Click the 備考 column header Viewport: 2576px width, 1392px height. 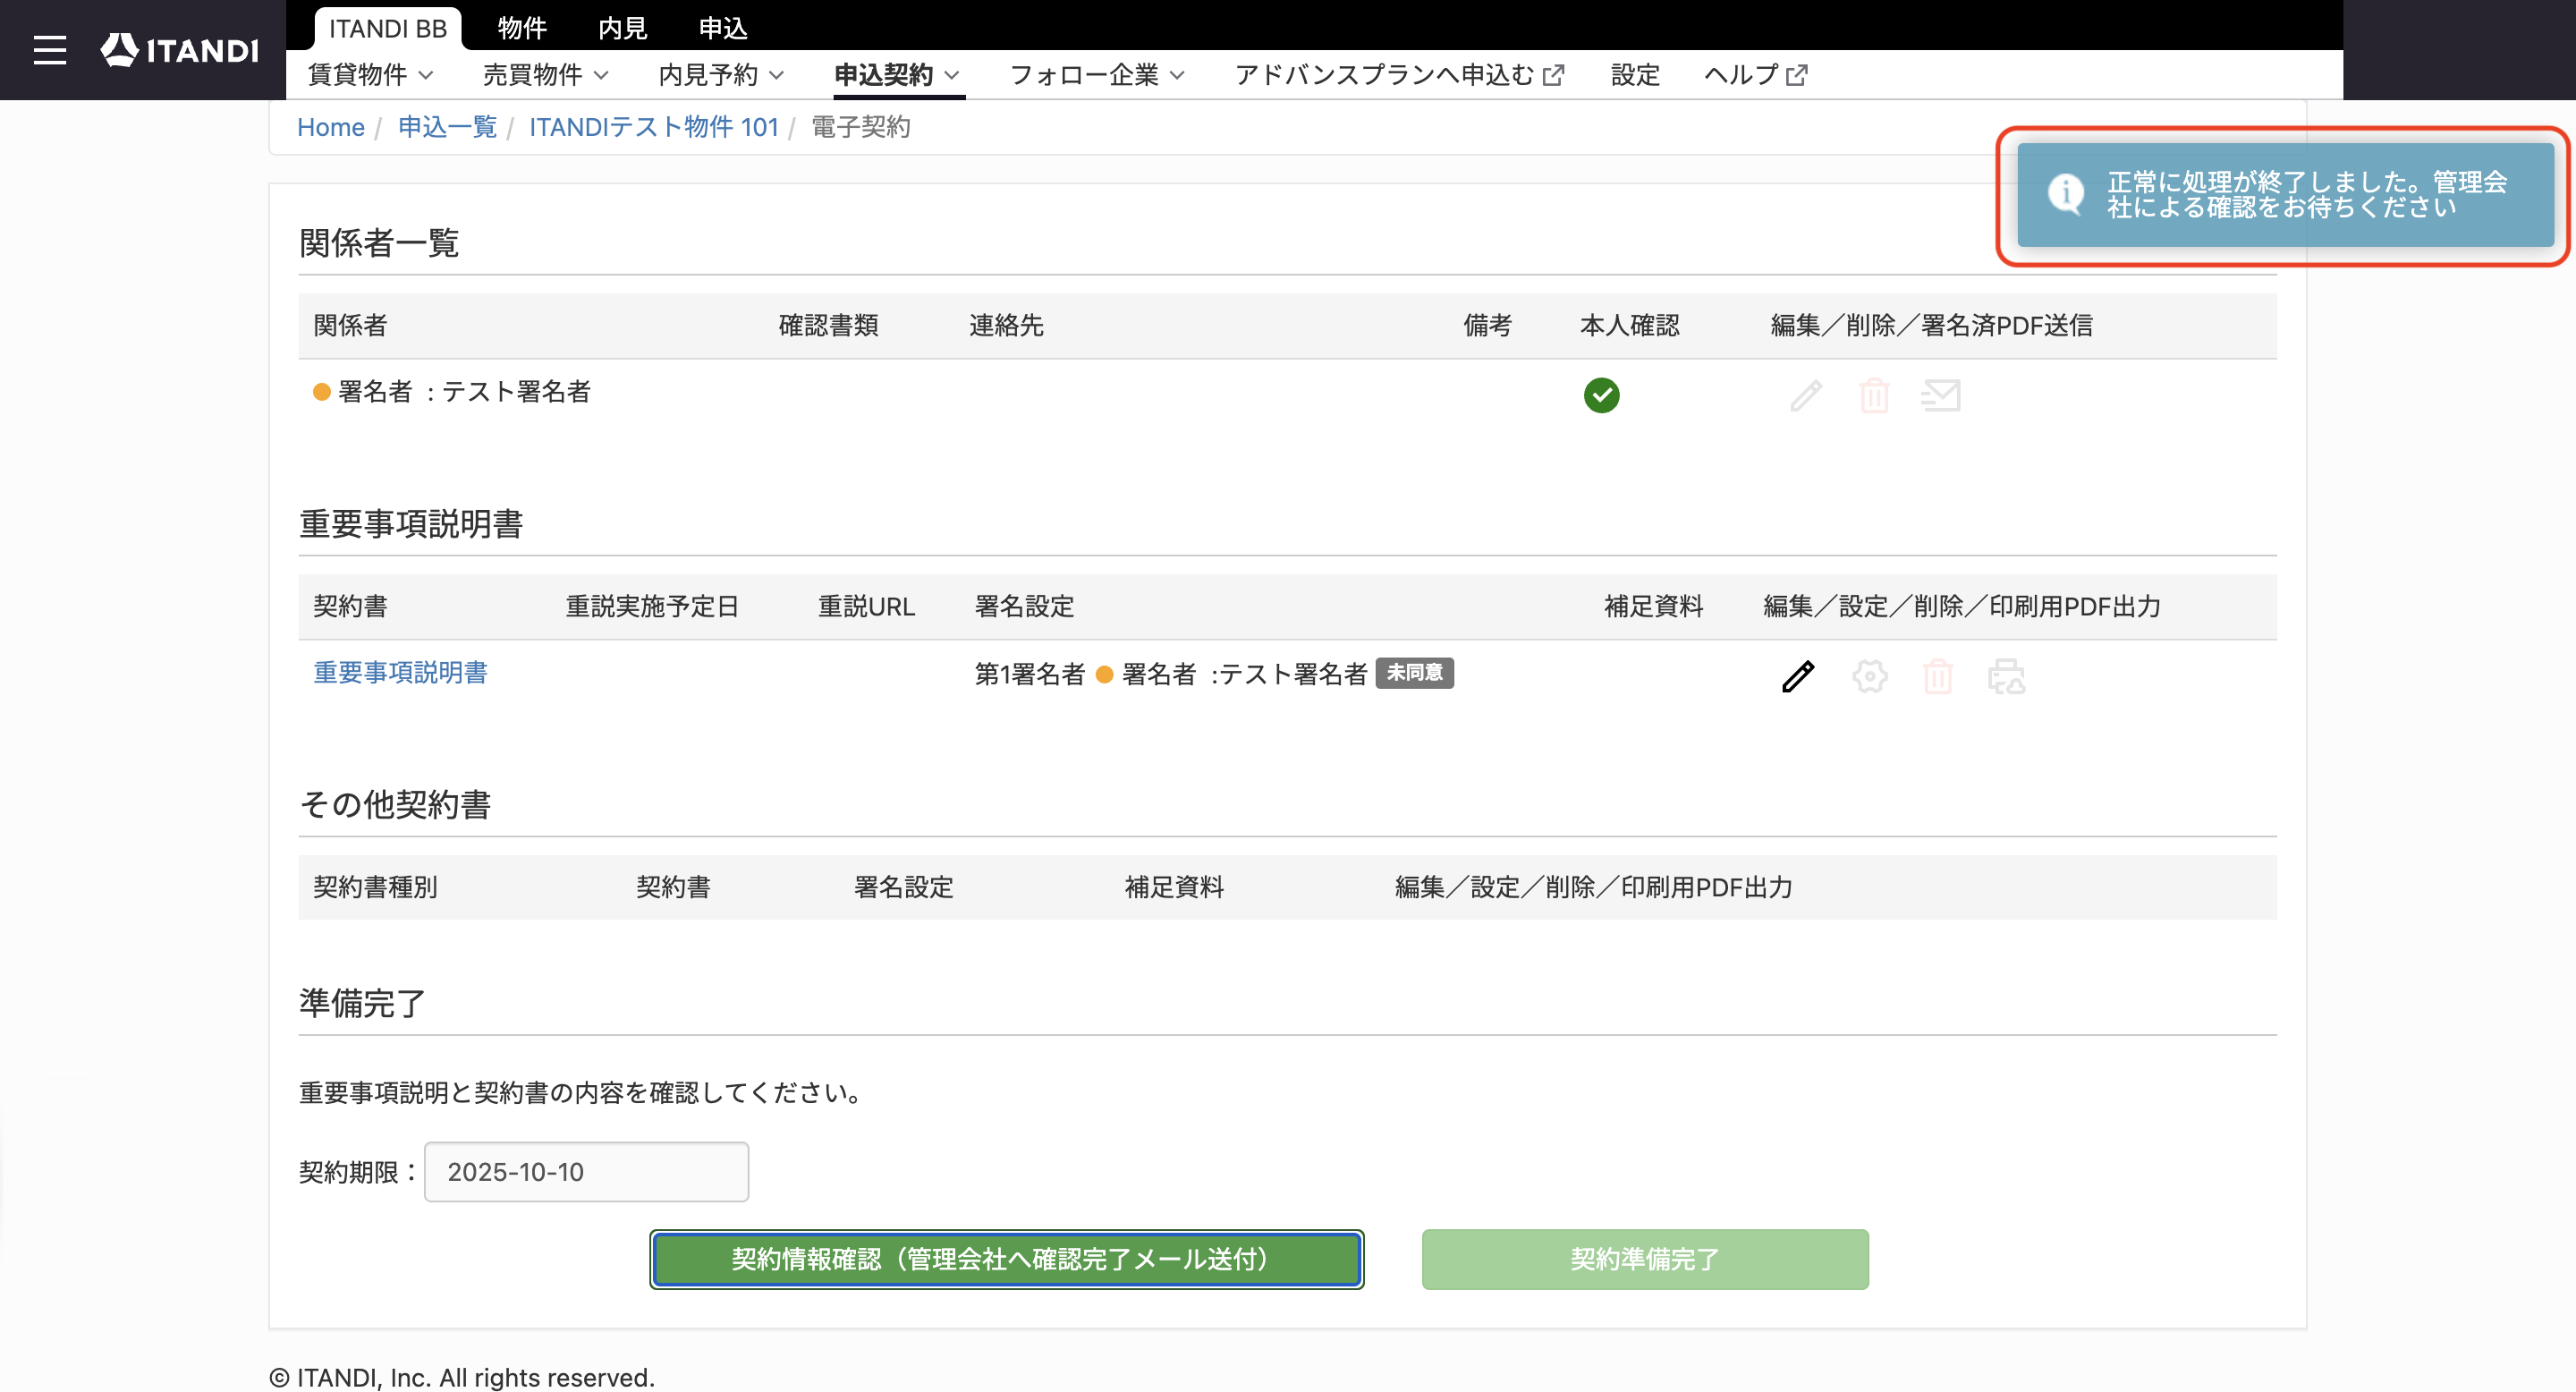[x=1487, y=326]
